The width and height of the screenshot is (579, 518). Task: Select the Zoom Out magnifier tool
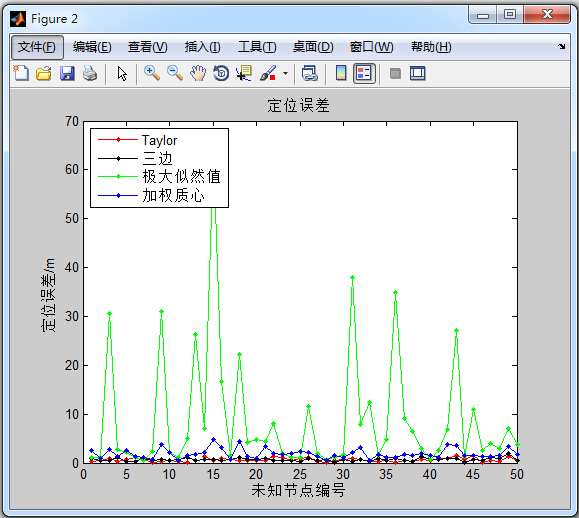[175, 73]
